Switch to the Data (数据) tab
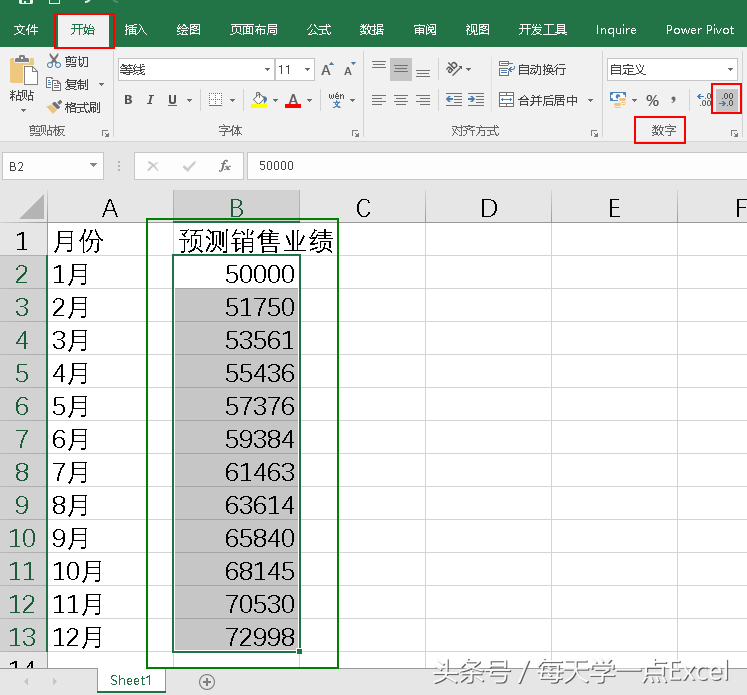This screenshot has width=747, height=695. tap(372, 30)
